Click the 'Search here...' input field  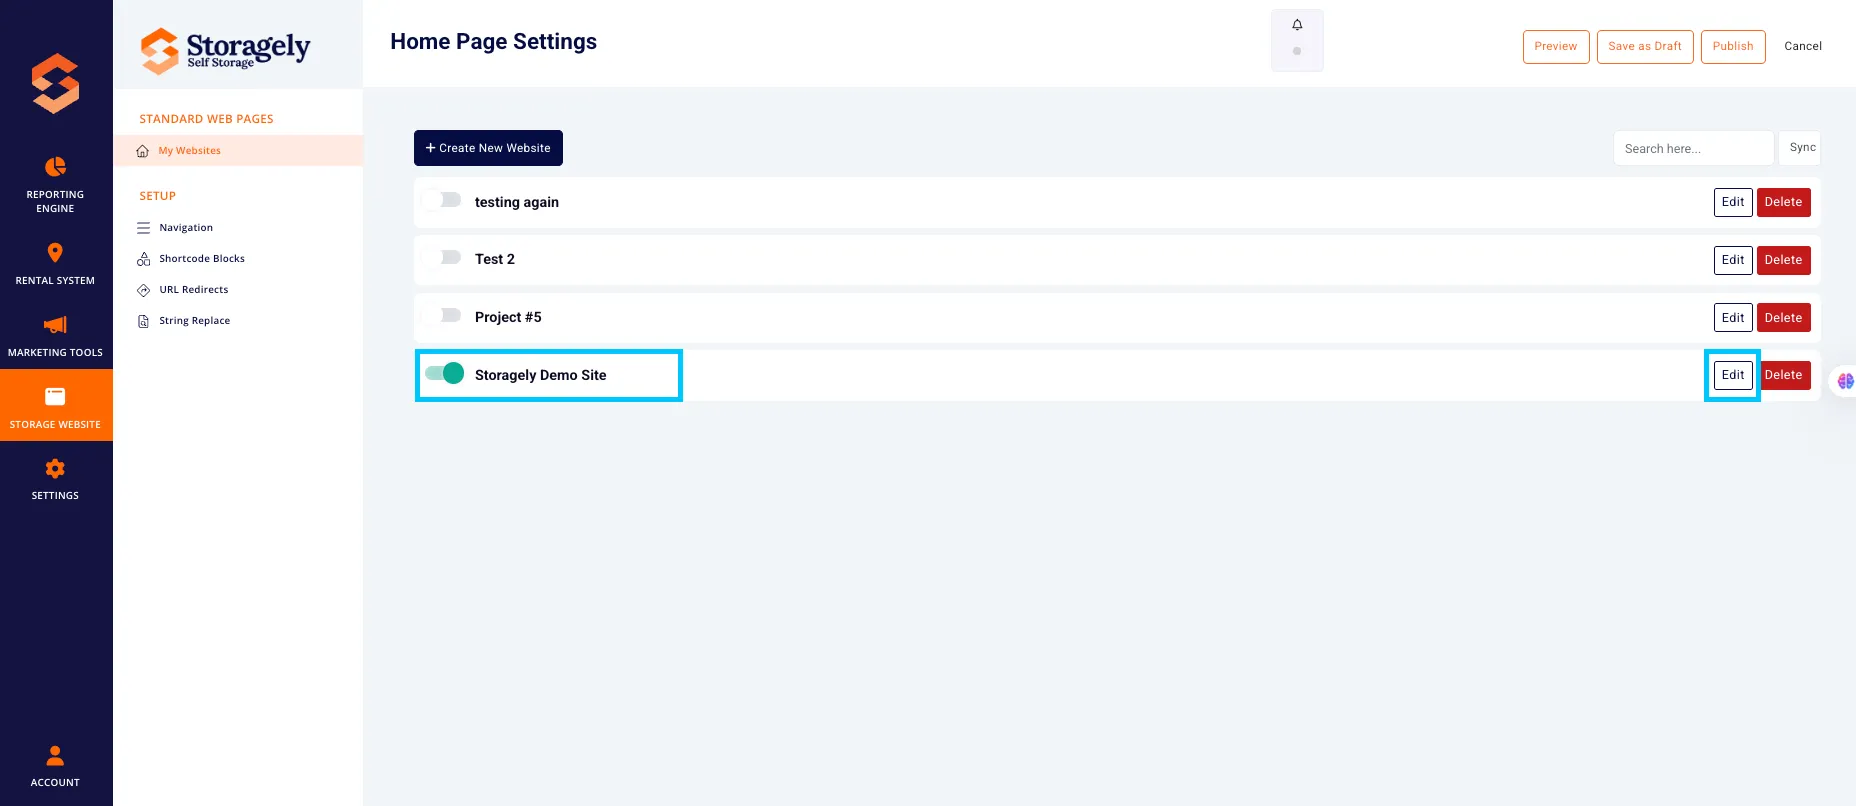pyautogui.click(x=1694, y=148)
